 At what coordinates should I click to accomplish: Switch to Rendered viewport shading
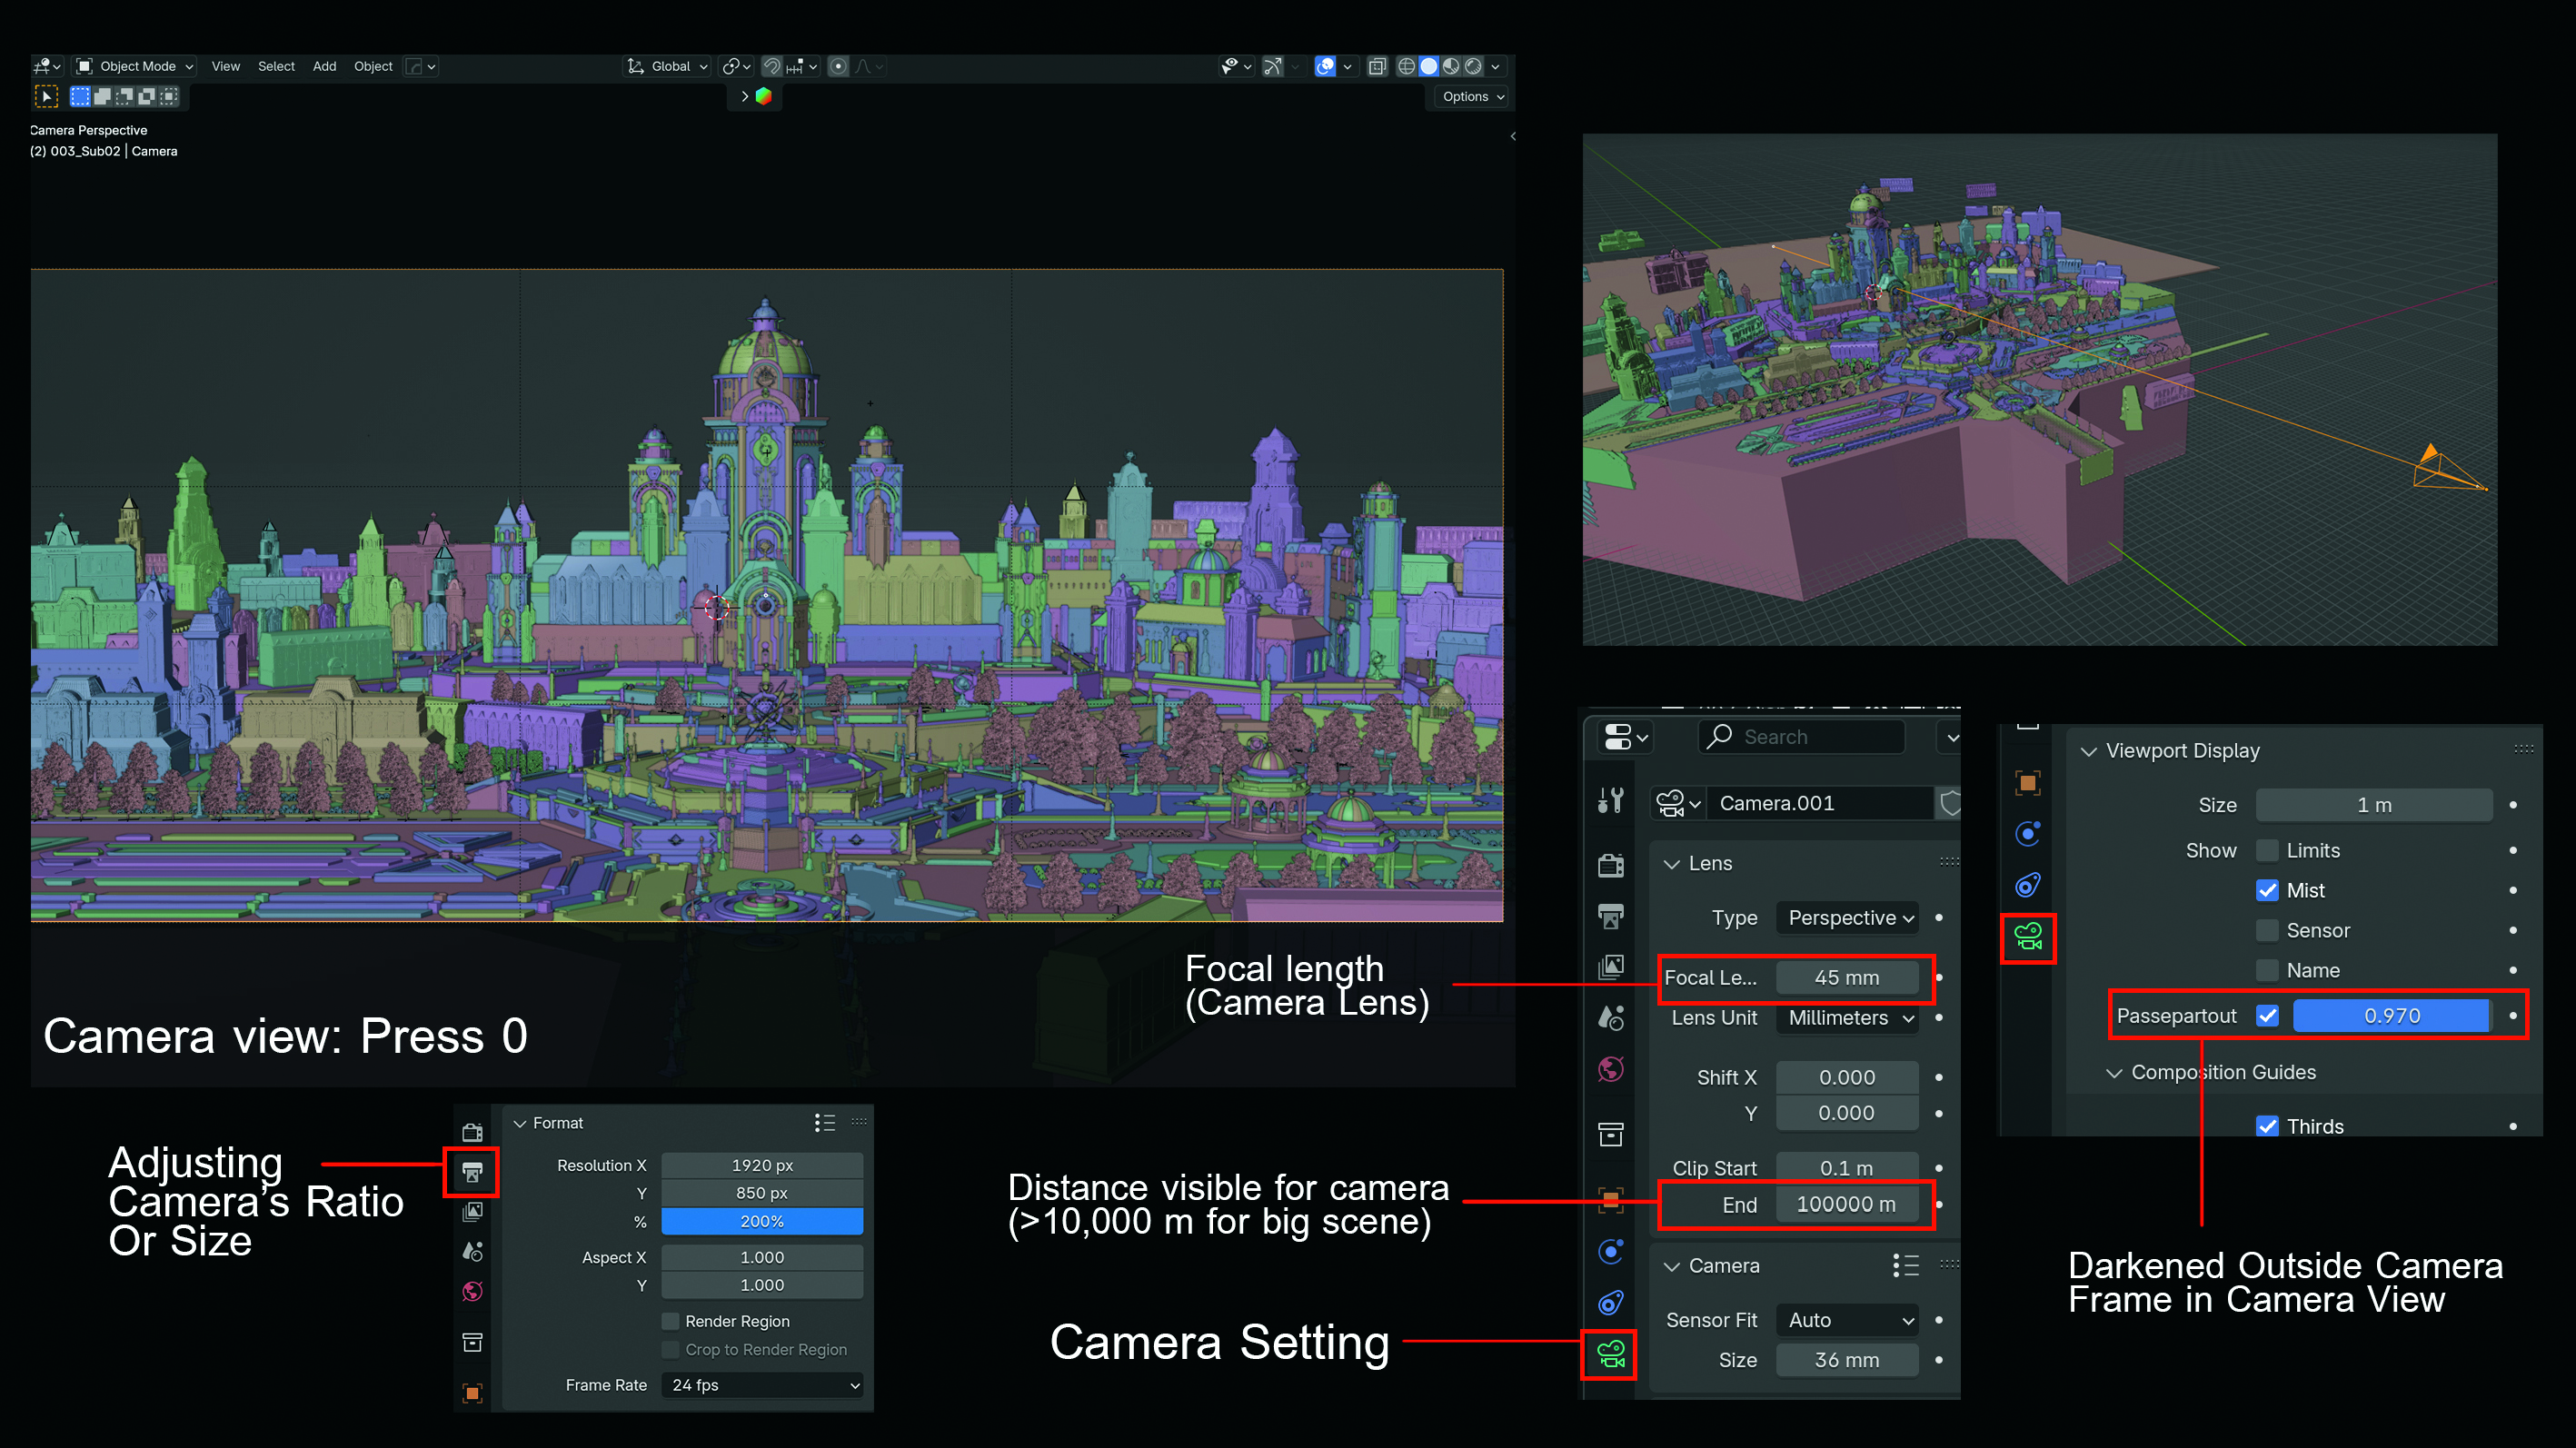click(x=1473, y=66)
